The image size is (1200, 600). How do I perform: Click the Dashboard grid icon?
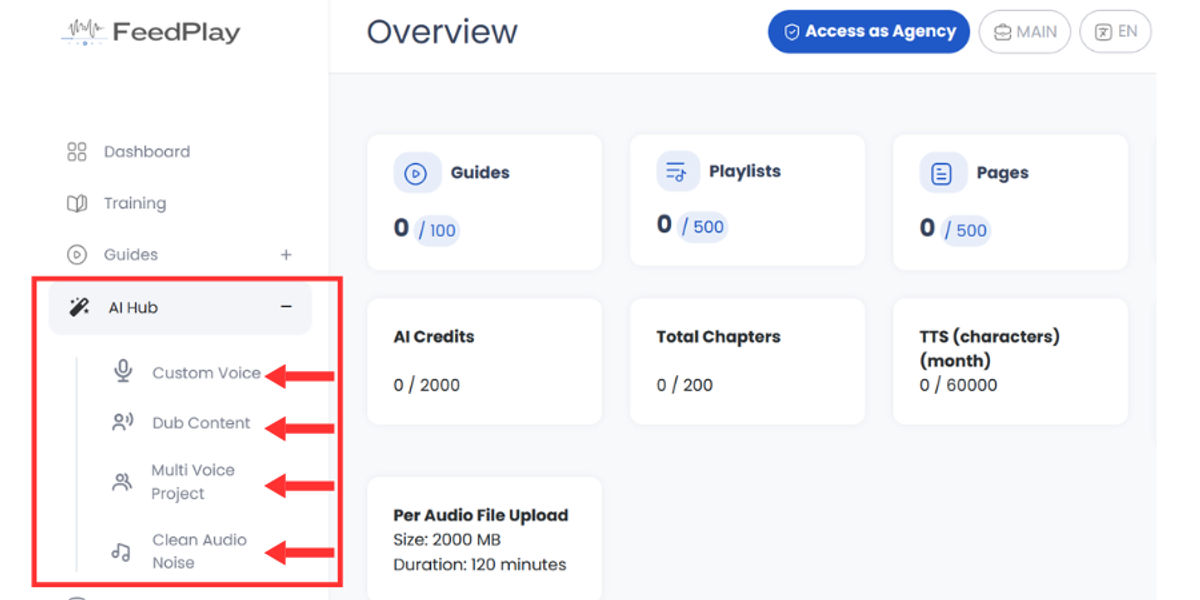point(77,152)
